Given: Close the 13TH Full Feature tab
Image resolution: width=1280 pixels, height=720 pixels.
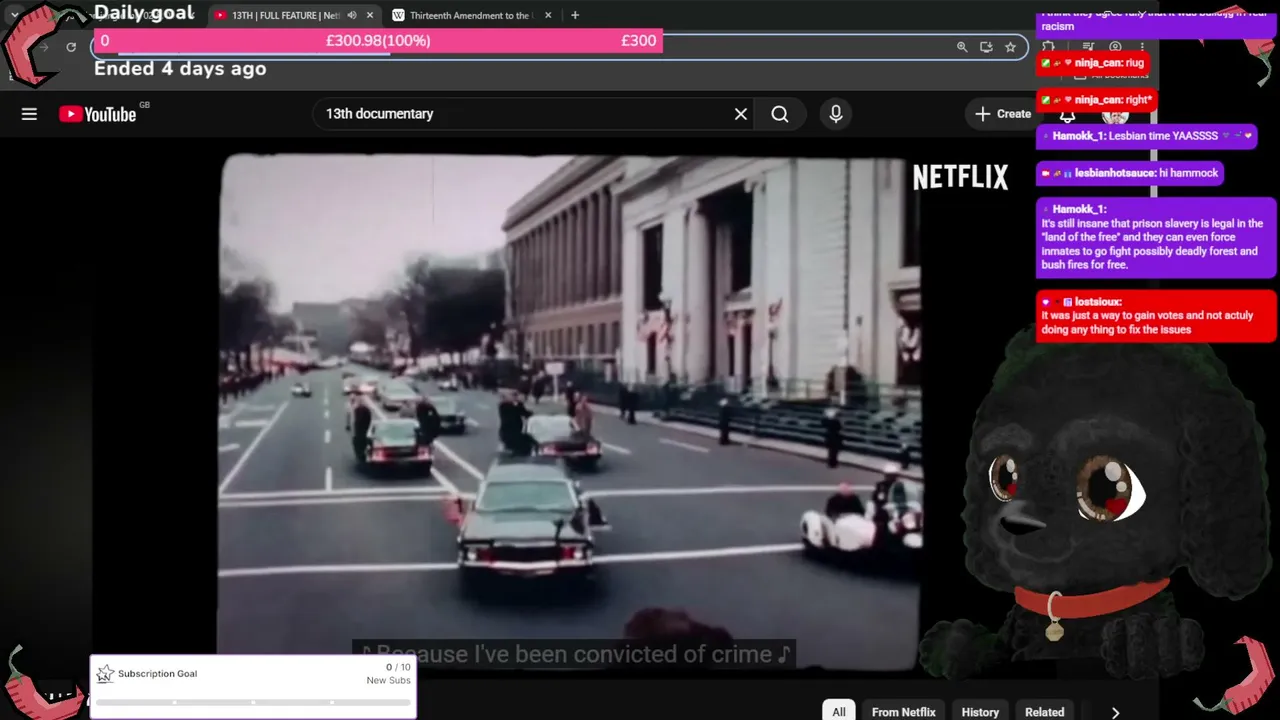Looking at the screenshot, I should 370,15.
